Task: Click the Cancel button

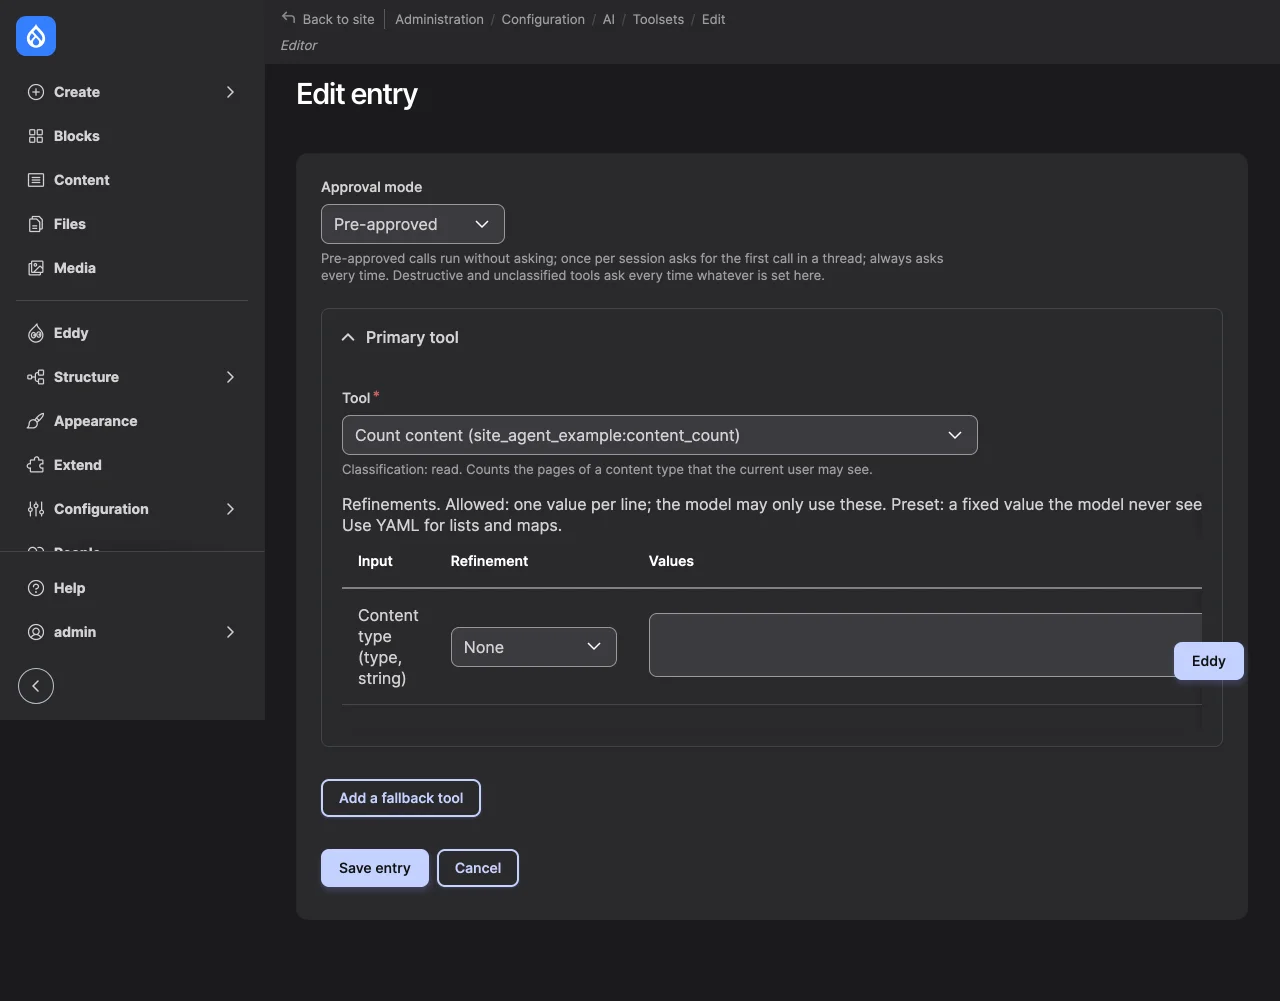Action: 478,868
